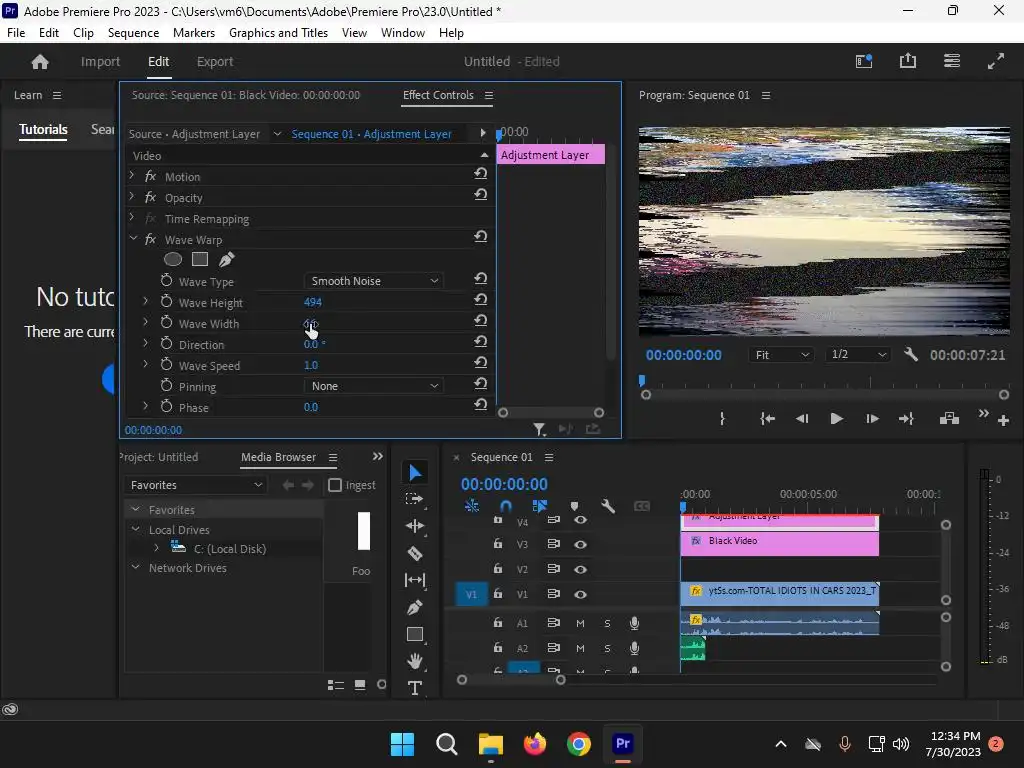Open the Pinning dropdown
Image resolution: width=1024 pixels, height=768 pixels.
(x=374, y=386)
